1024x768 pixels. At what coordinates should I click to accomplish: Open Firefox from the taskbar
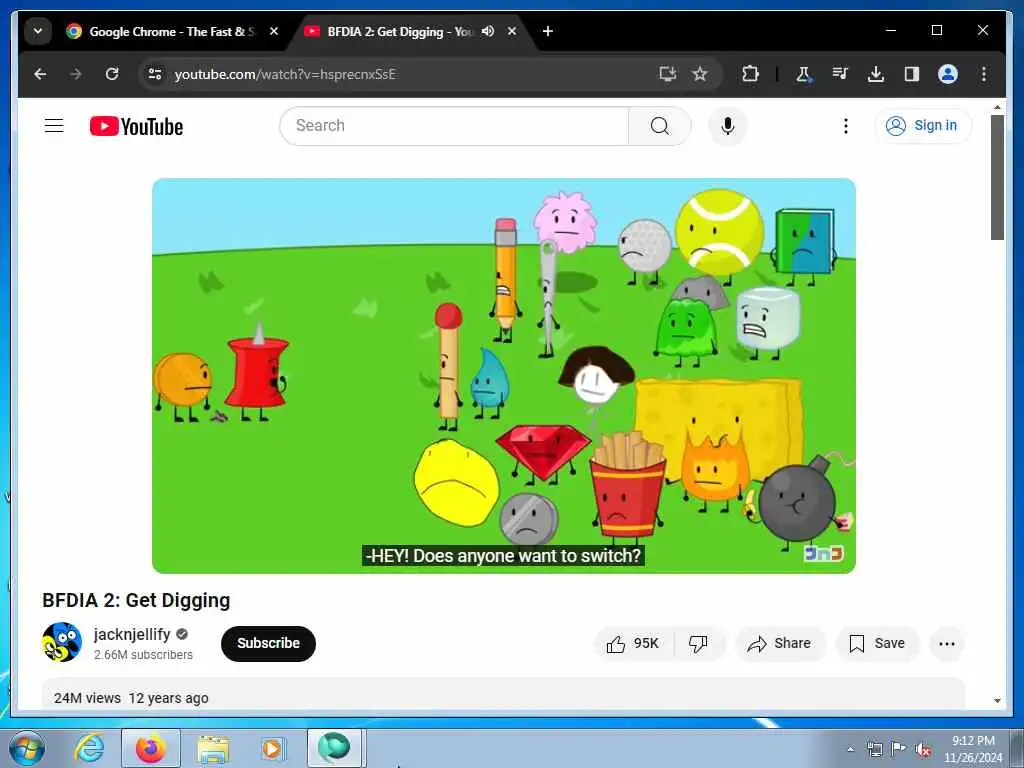(x=151, y=748)
